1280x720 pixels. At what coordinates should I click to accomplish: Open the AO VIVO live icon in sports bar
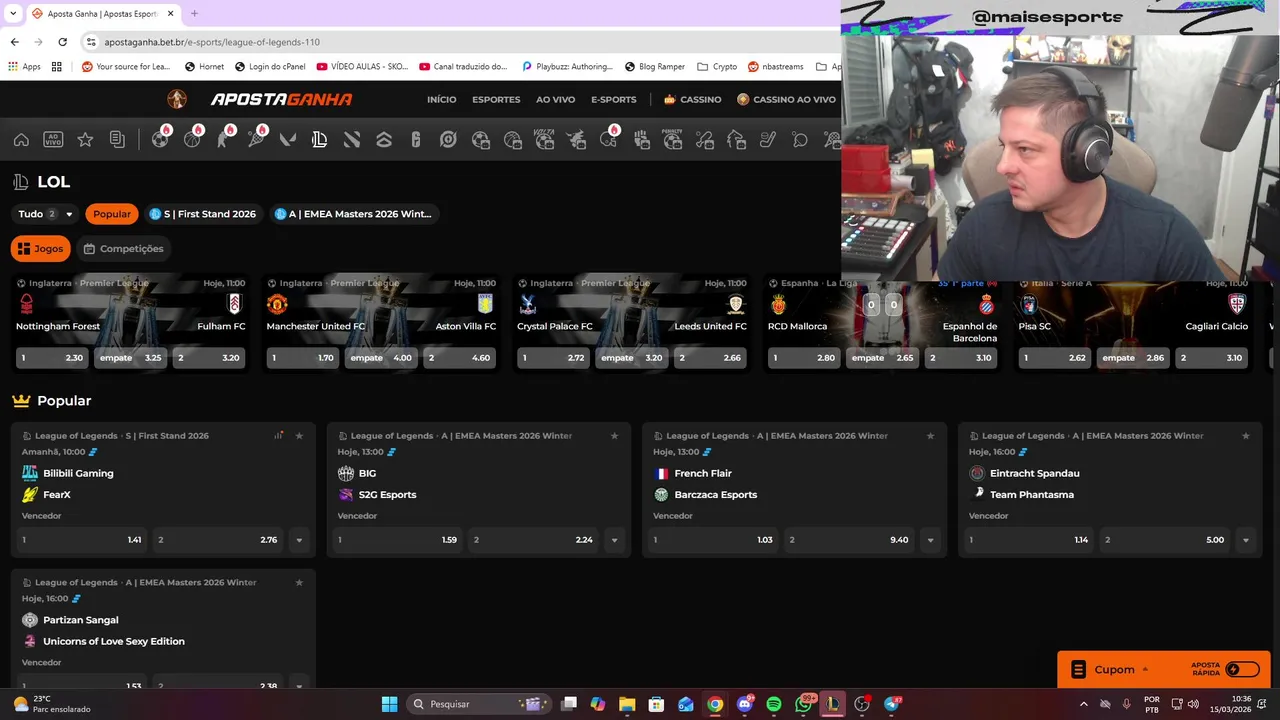point(53,140)
